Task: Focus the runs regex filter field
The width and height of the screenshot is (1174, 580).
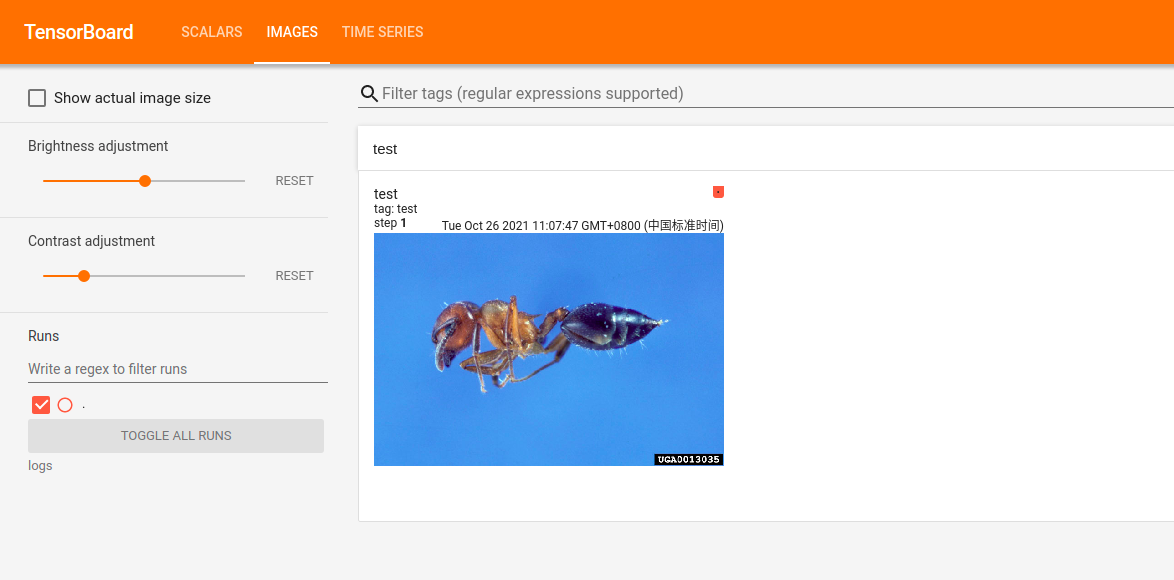Action: point(178,369)
